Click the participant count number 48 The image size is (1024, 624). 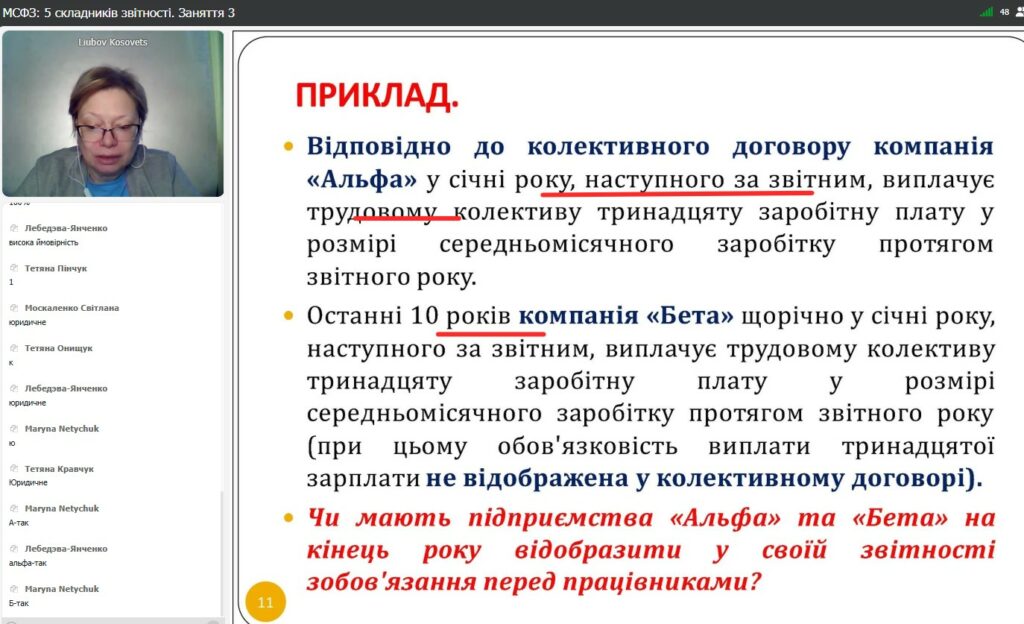[1004, 12]
